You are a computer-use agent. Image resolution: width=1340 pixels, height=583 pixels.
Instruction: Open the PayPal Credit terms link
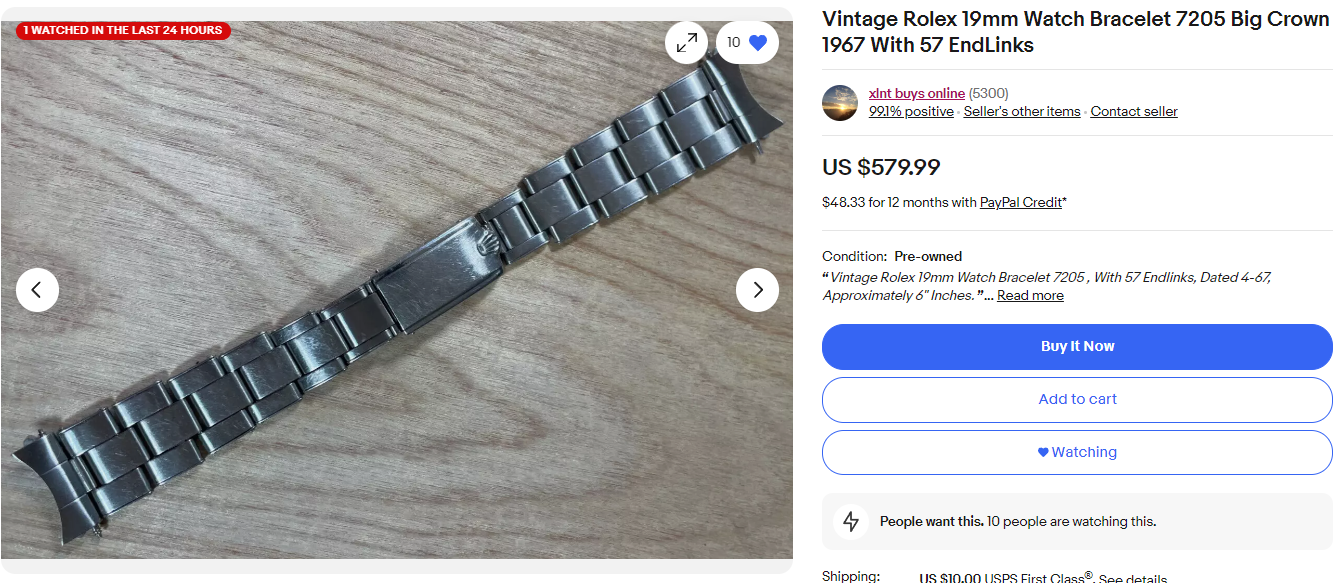[x=1020, y=202]
